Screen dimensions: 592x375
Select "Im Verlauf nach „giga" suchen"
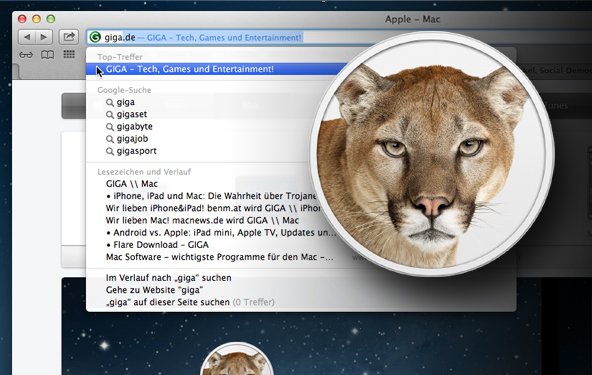168,278
